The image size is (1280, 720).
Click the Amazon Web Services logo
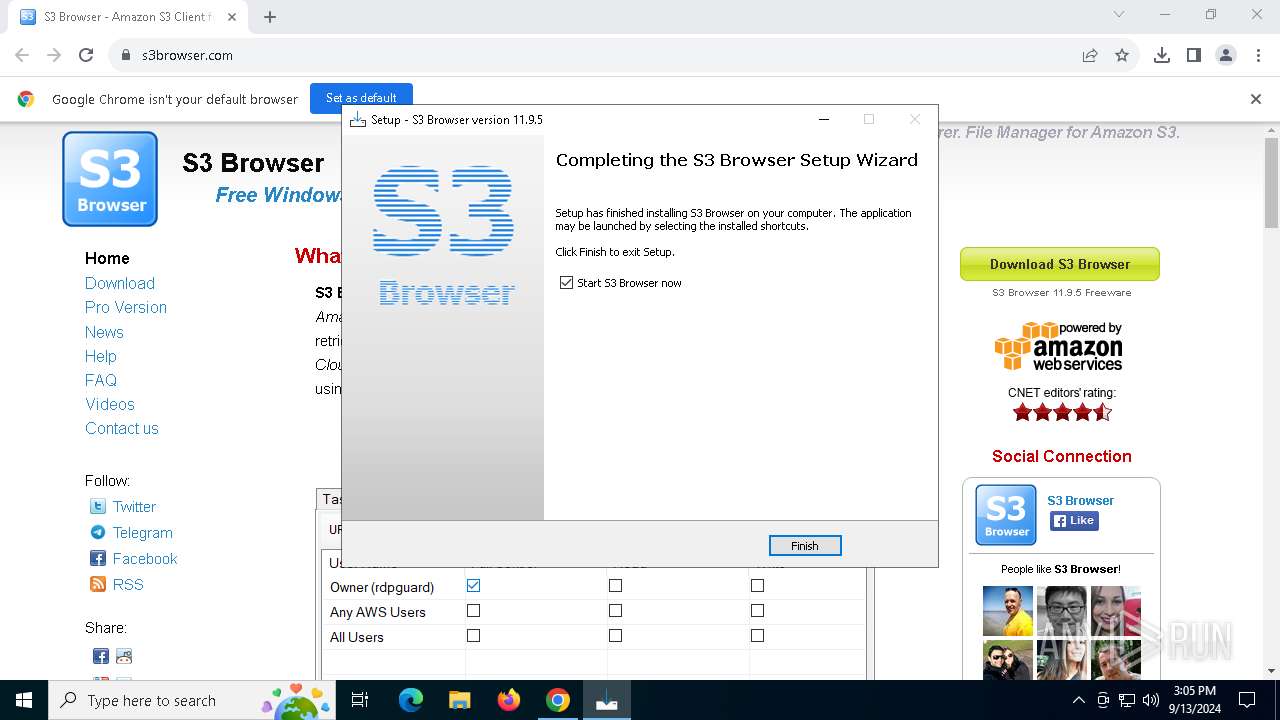point(1059,347)
